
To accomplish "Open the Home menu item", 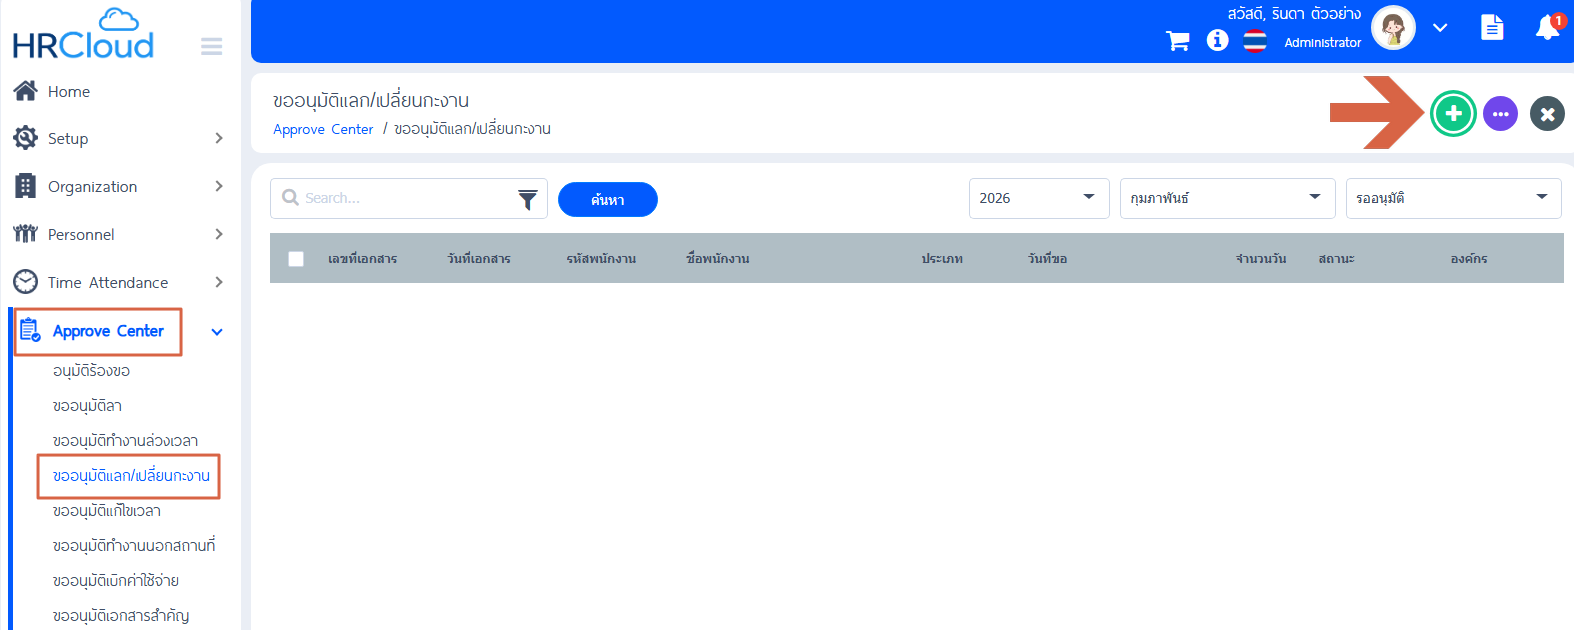I will (68, 92).
